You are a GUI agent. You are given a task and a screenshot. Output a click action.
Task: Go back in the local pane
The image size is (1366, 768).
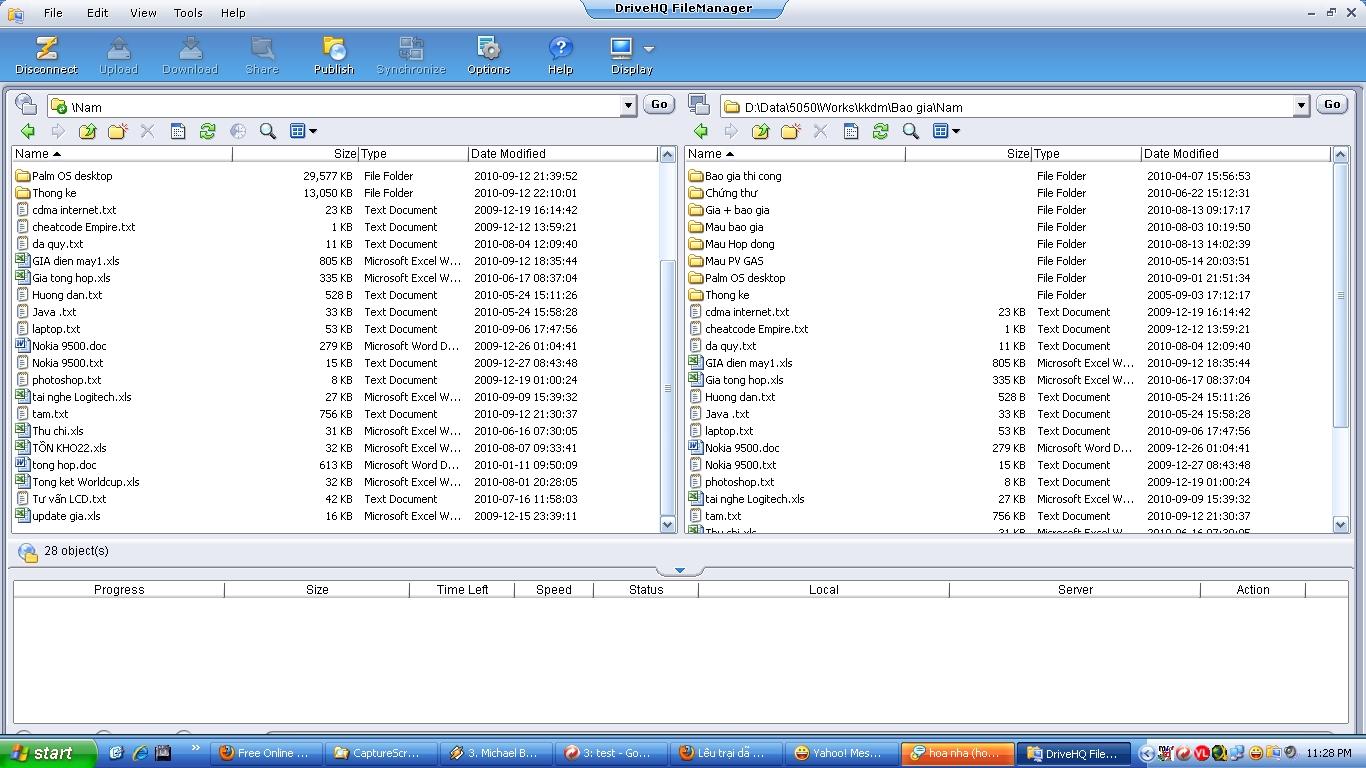pyautogui.click(x=701, y=131)
